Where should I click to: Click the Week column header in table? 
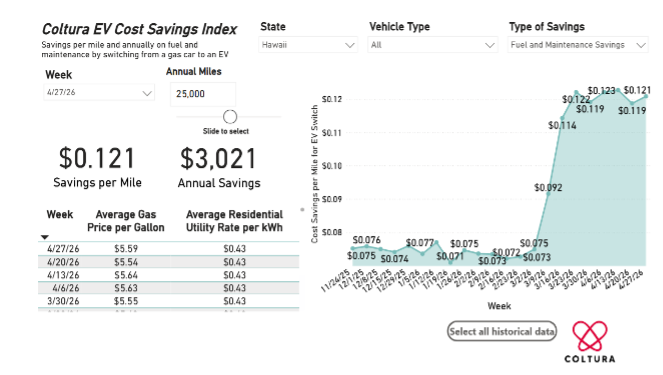click(x=60, y=214)
